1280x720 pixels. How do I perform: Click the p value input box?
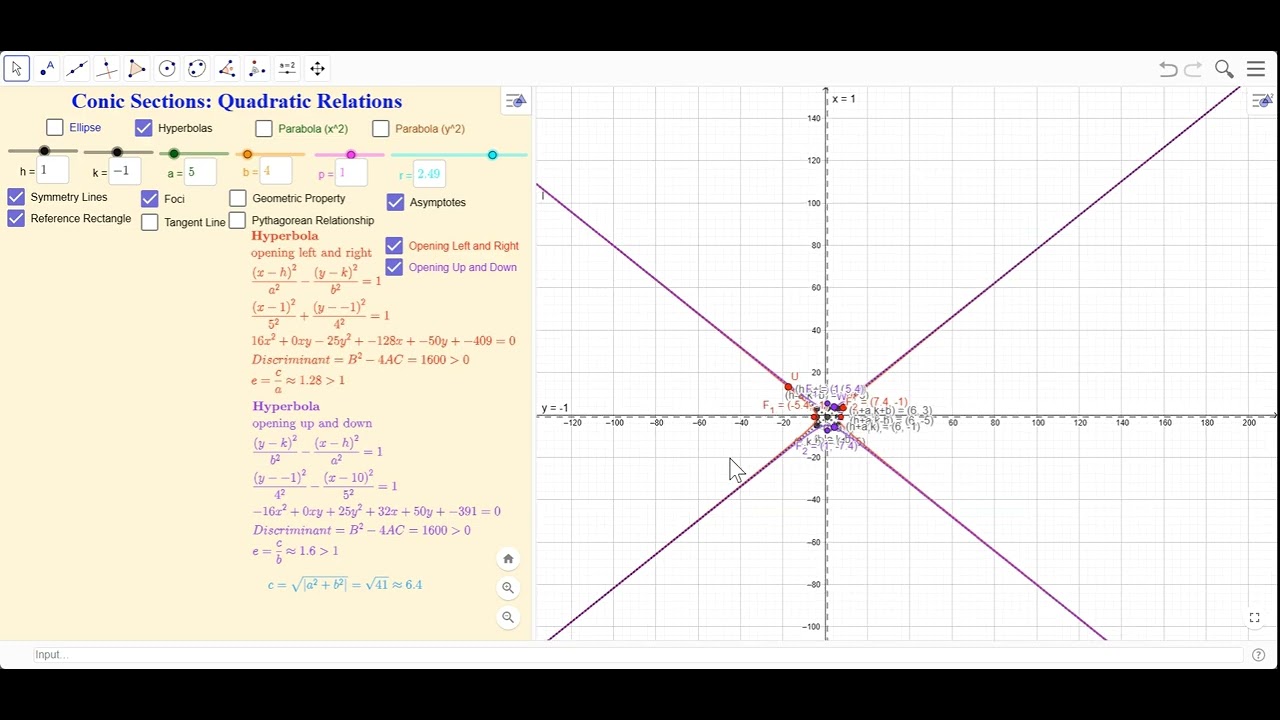click(352, 172)
